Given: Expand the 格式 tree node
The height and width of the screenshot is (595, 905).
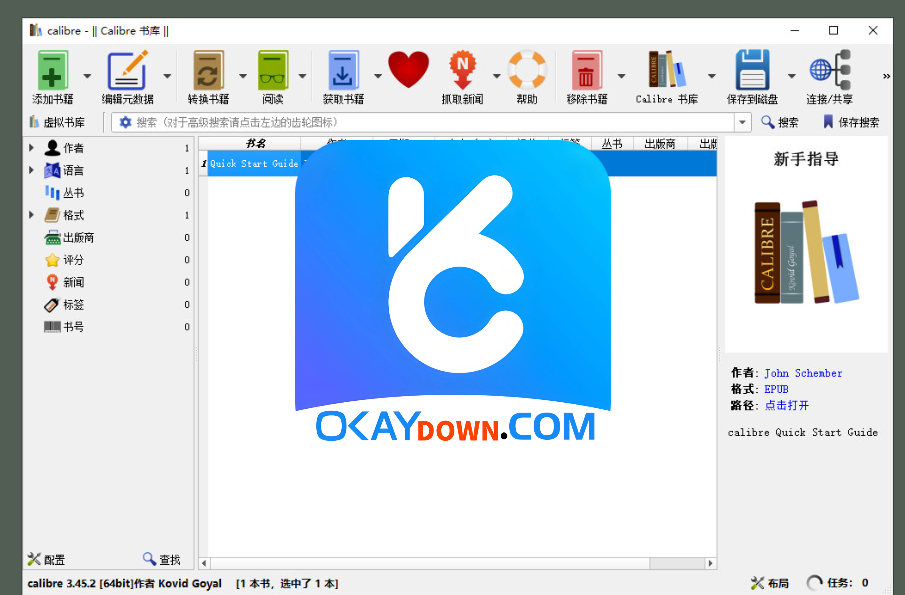Looking at the screenshot, I should coord(31,215).
